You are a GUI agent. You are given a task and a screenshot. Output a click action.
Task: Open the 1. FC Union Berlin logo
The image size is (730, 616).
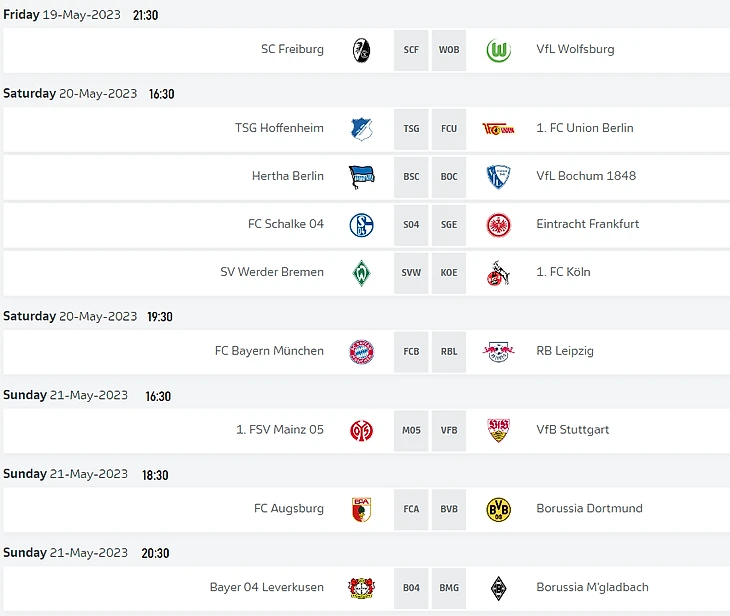tap(498, 129)
